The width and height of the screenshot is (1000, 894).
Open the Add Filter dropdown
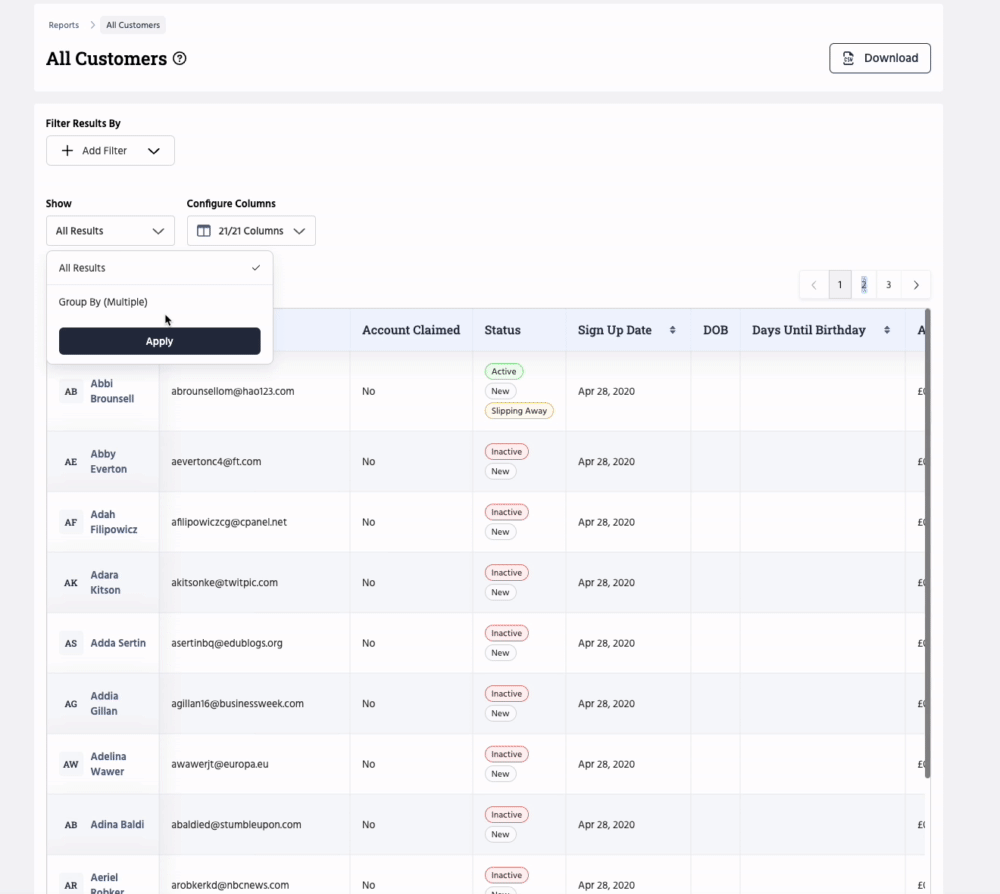tap(110, 151)
